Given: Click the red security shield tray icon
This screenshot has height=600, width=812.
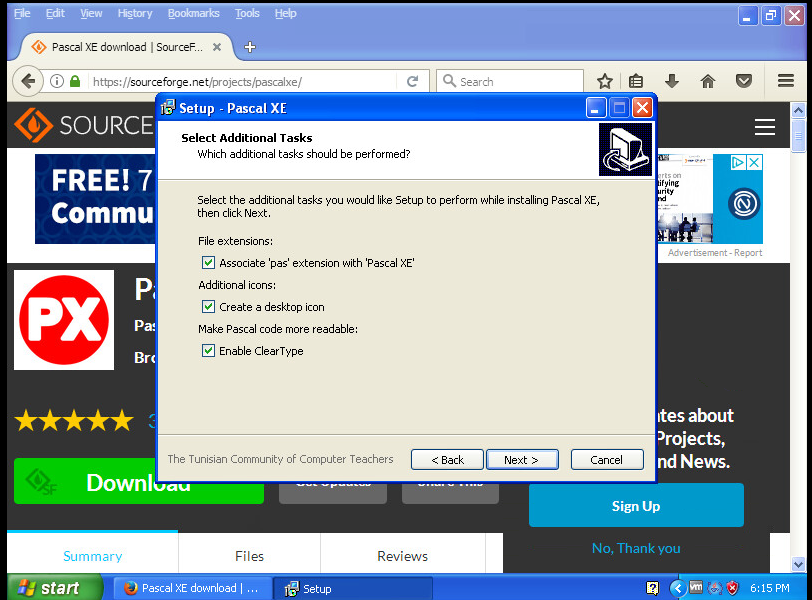Looking at the screenshot, I should pos(732,588).
